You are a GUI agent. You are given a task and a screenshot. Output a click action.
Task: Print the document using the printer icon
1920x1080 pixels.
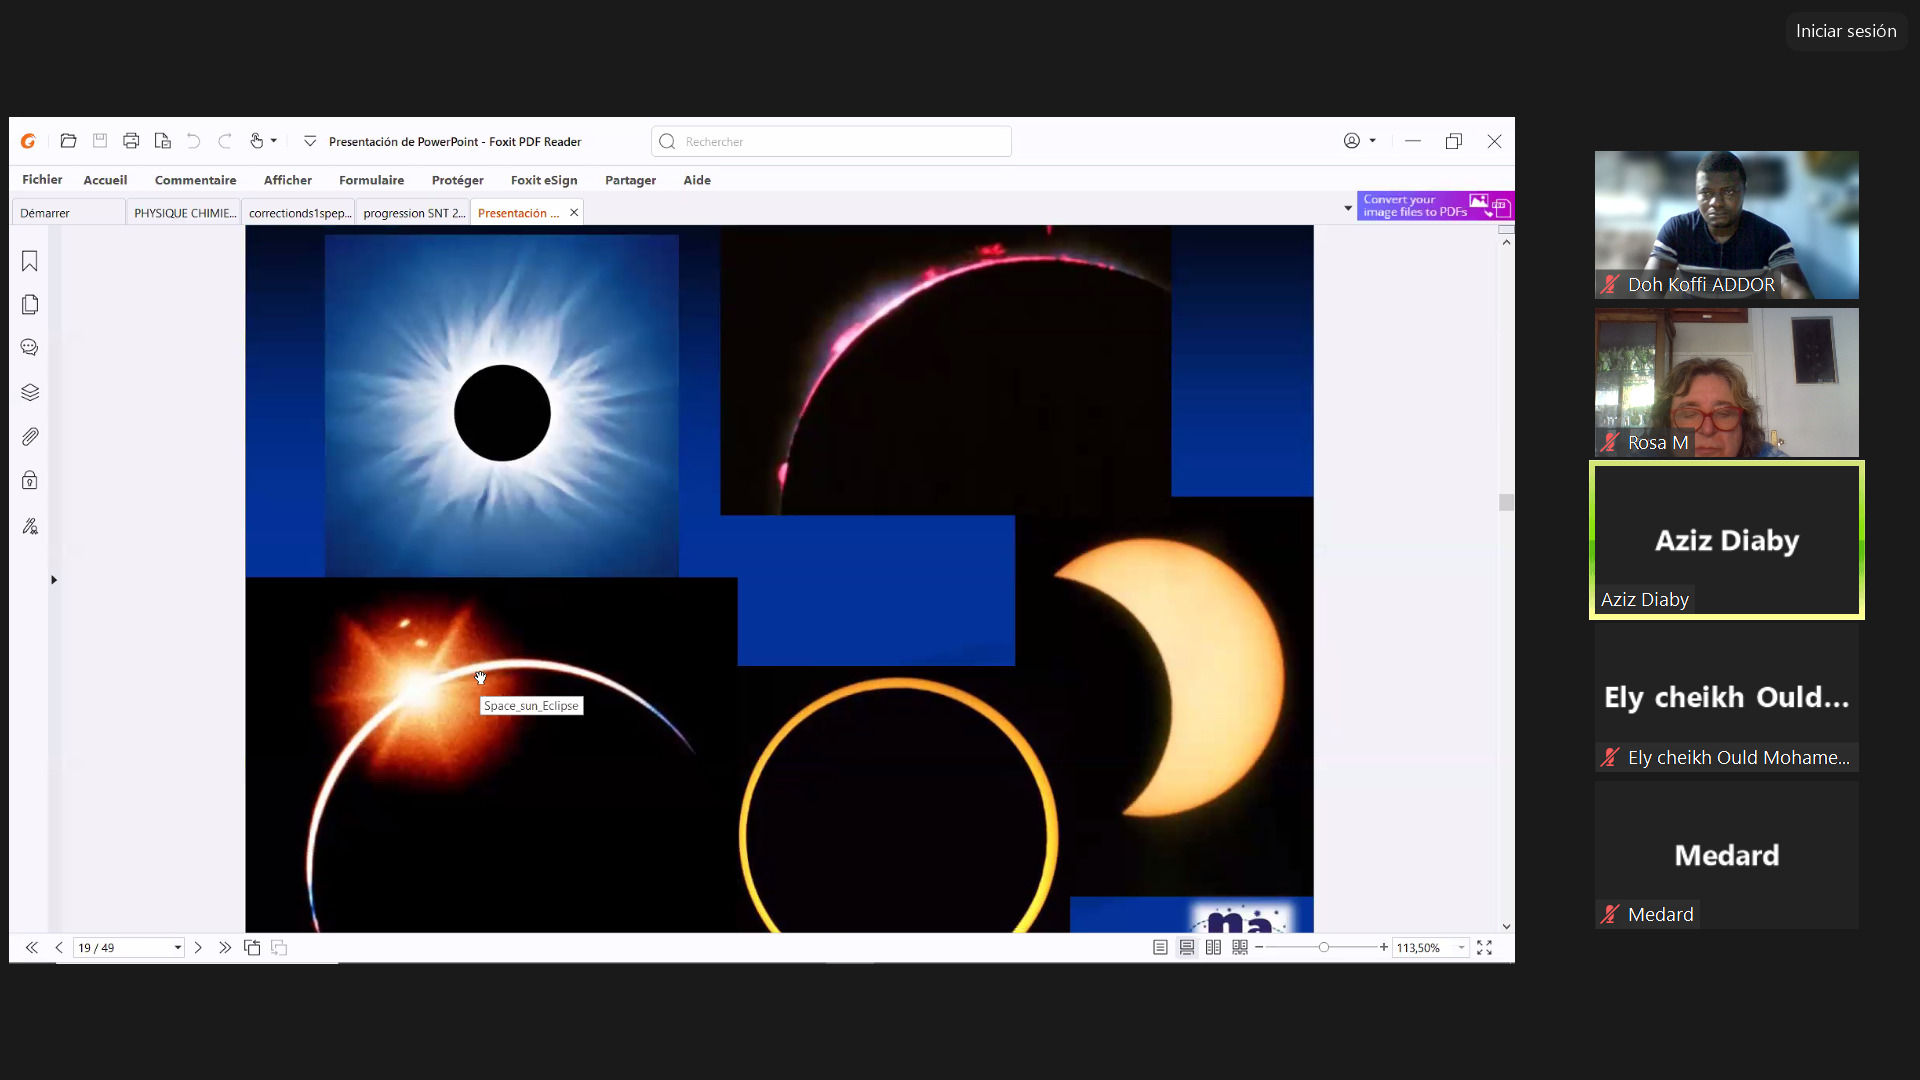[x=131, y=141]
